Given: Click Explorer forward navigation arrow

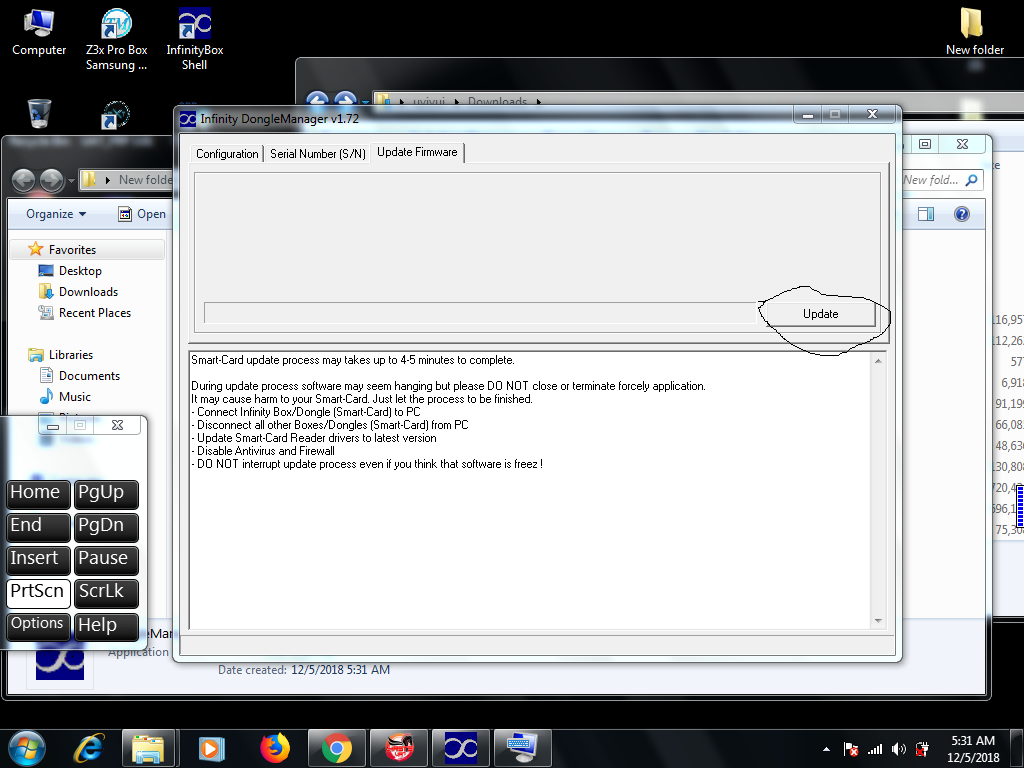Looking at the screenshot, I should [51, 180].
